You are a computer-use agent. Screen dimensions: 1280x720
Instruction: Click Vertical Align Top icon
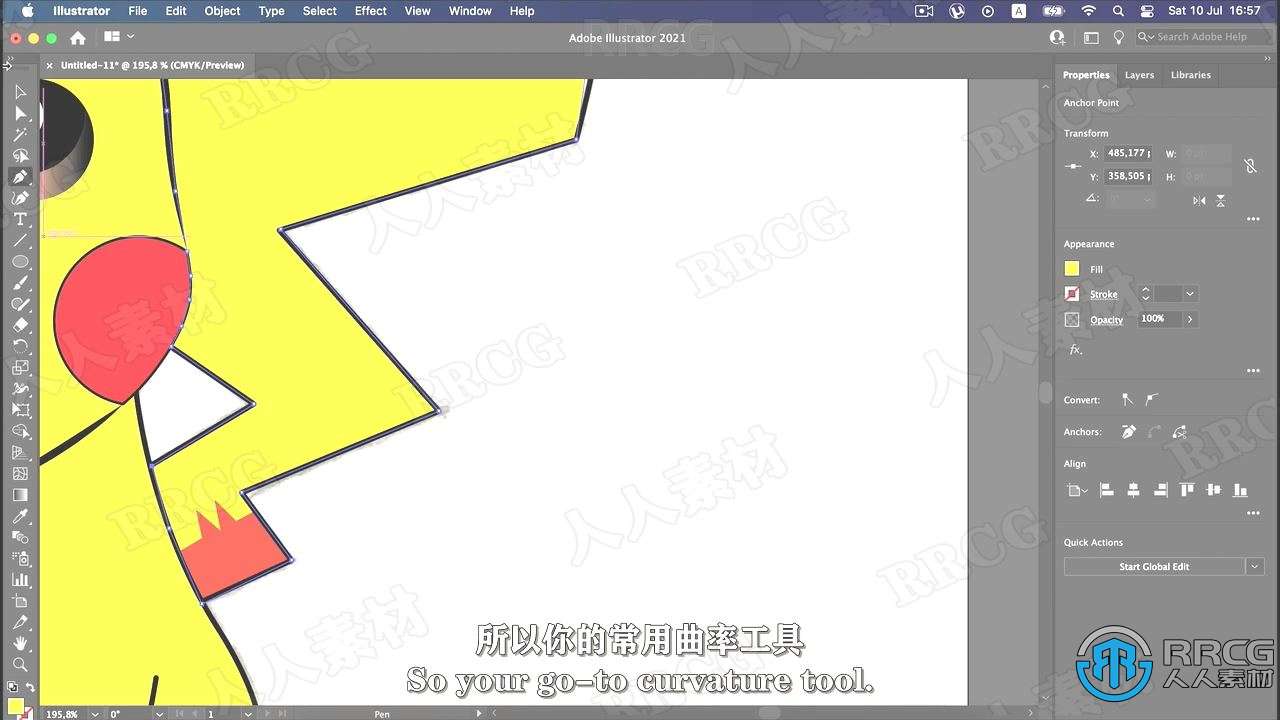1187,490
